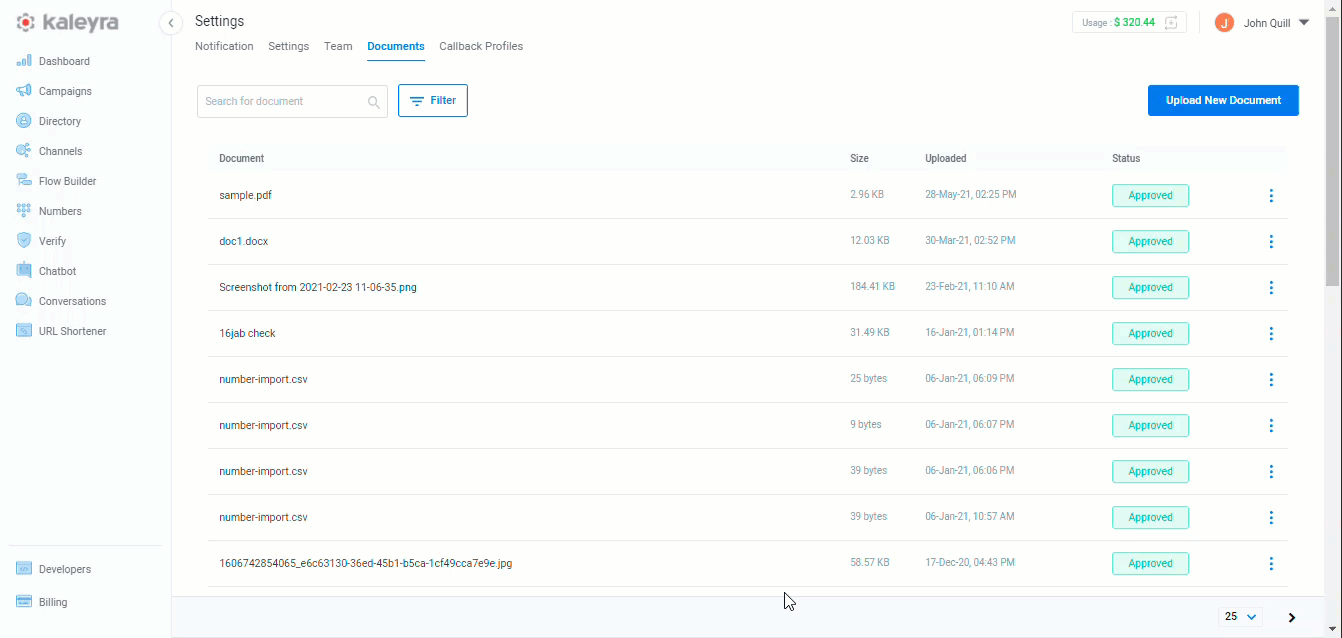This screenshot has height=638, width=1342.
Task: Switch to the Team tab
Action: (338, 46)
